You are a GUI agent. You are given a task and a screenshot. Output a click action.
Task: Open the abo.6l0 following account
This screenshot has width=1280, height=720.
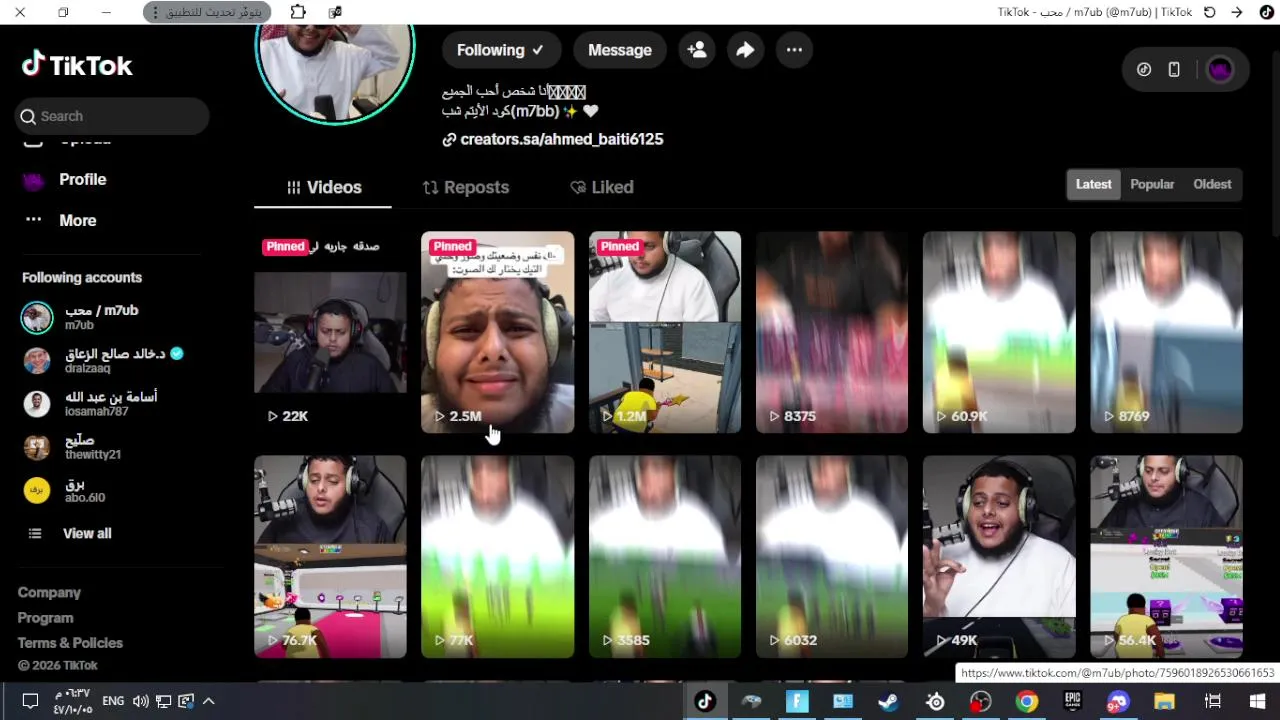click(112, 489)
